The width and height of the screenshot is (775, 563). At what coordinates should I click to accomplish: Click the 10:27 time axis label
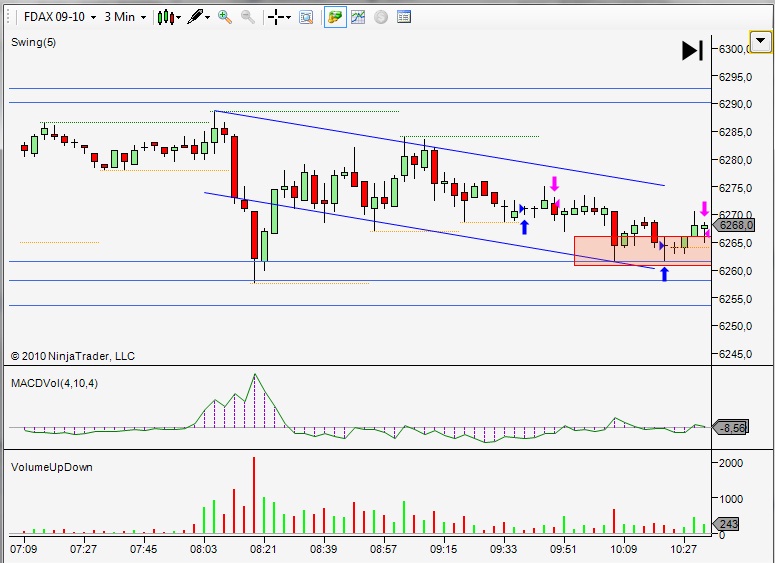(684, 549)
